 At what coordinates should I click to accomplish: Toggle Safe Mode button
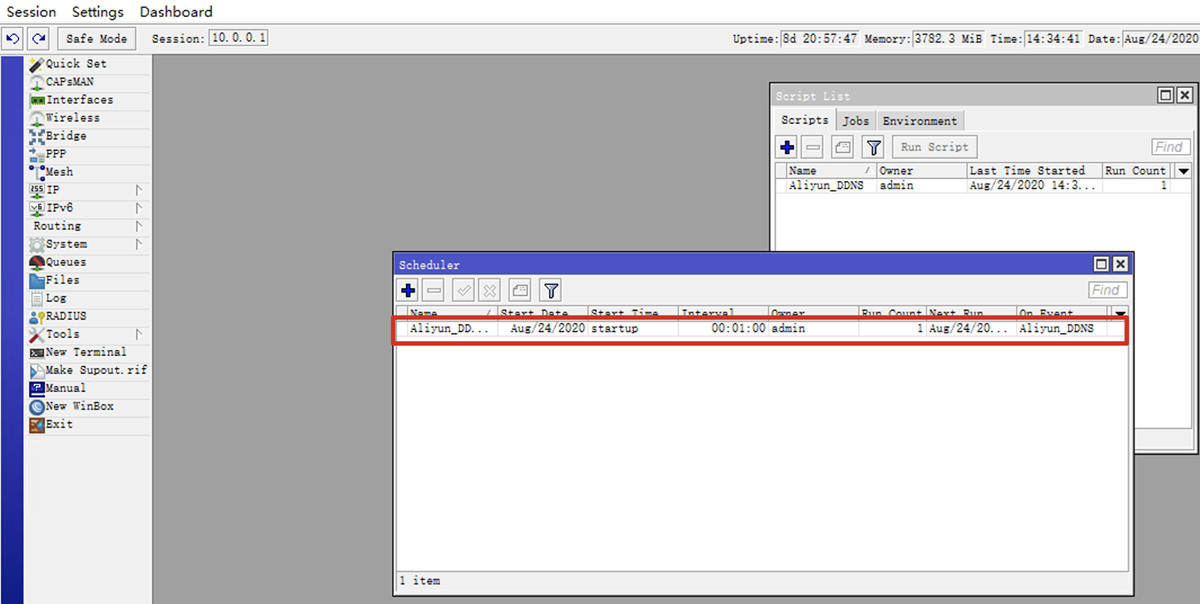[97, 38]
